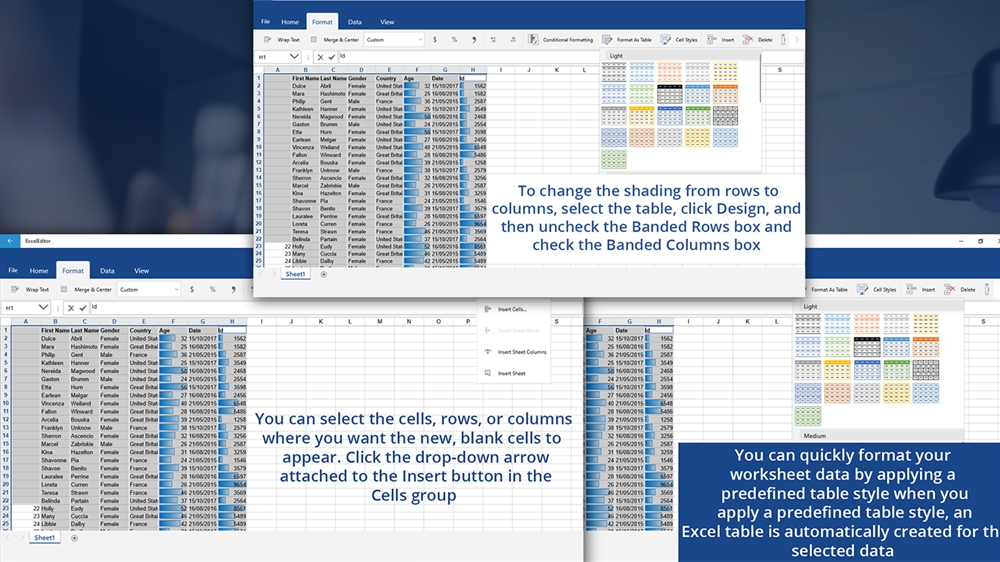
Task: Click Merge & Center in bottom-left window
Action: [85, 290]
